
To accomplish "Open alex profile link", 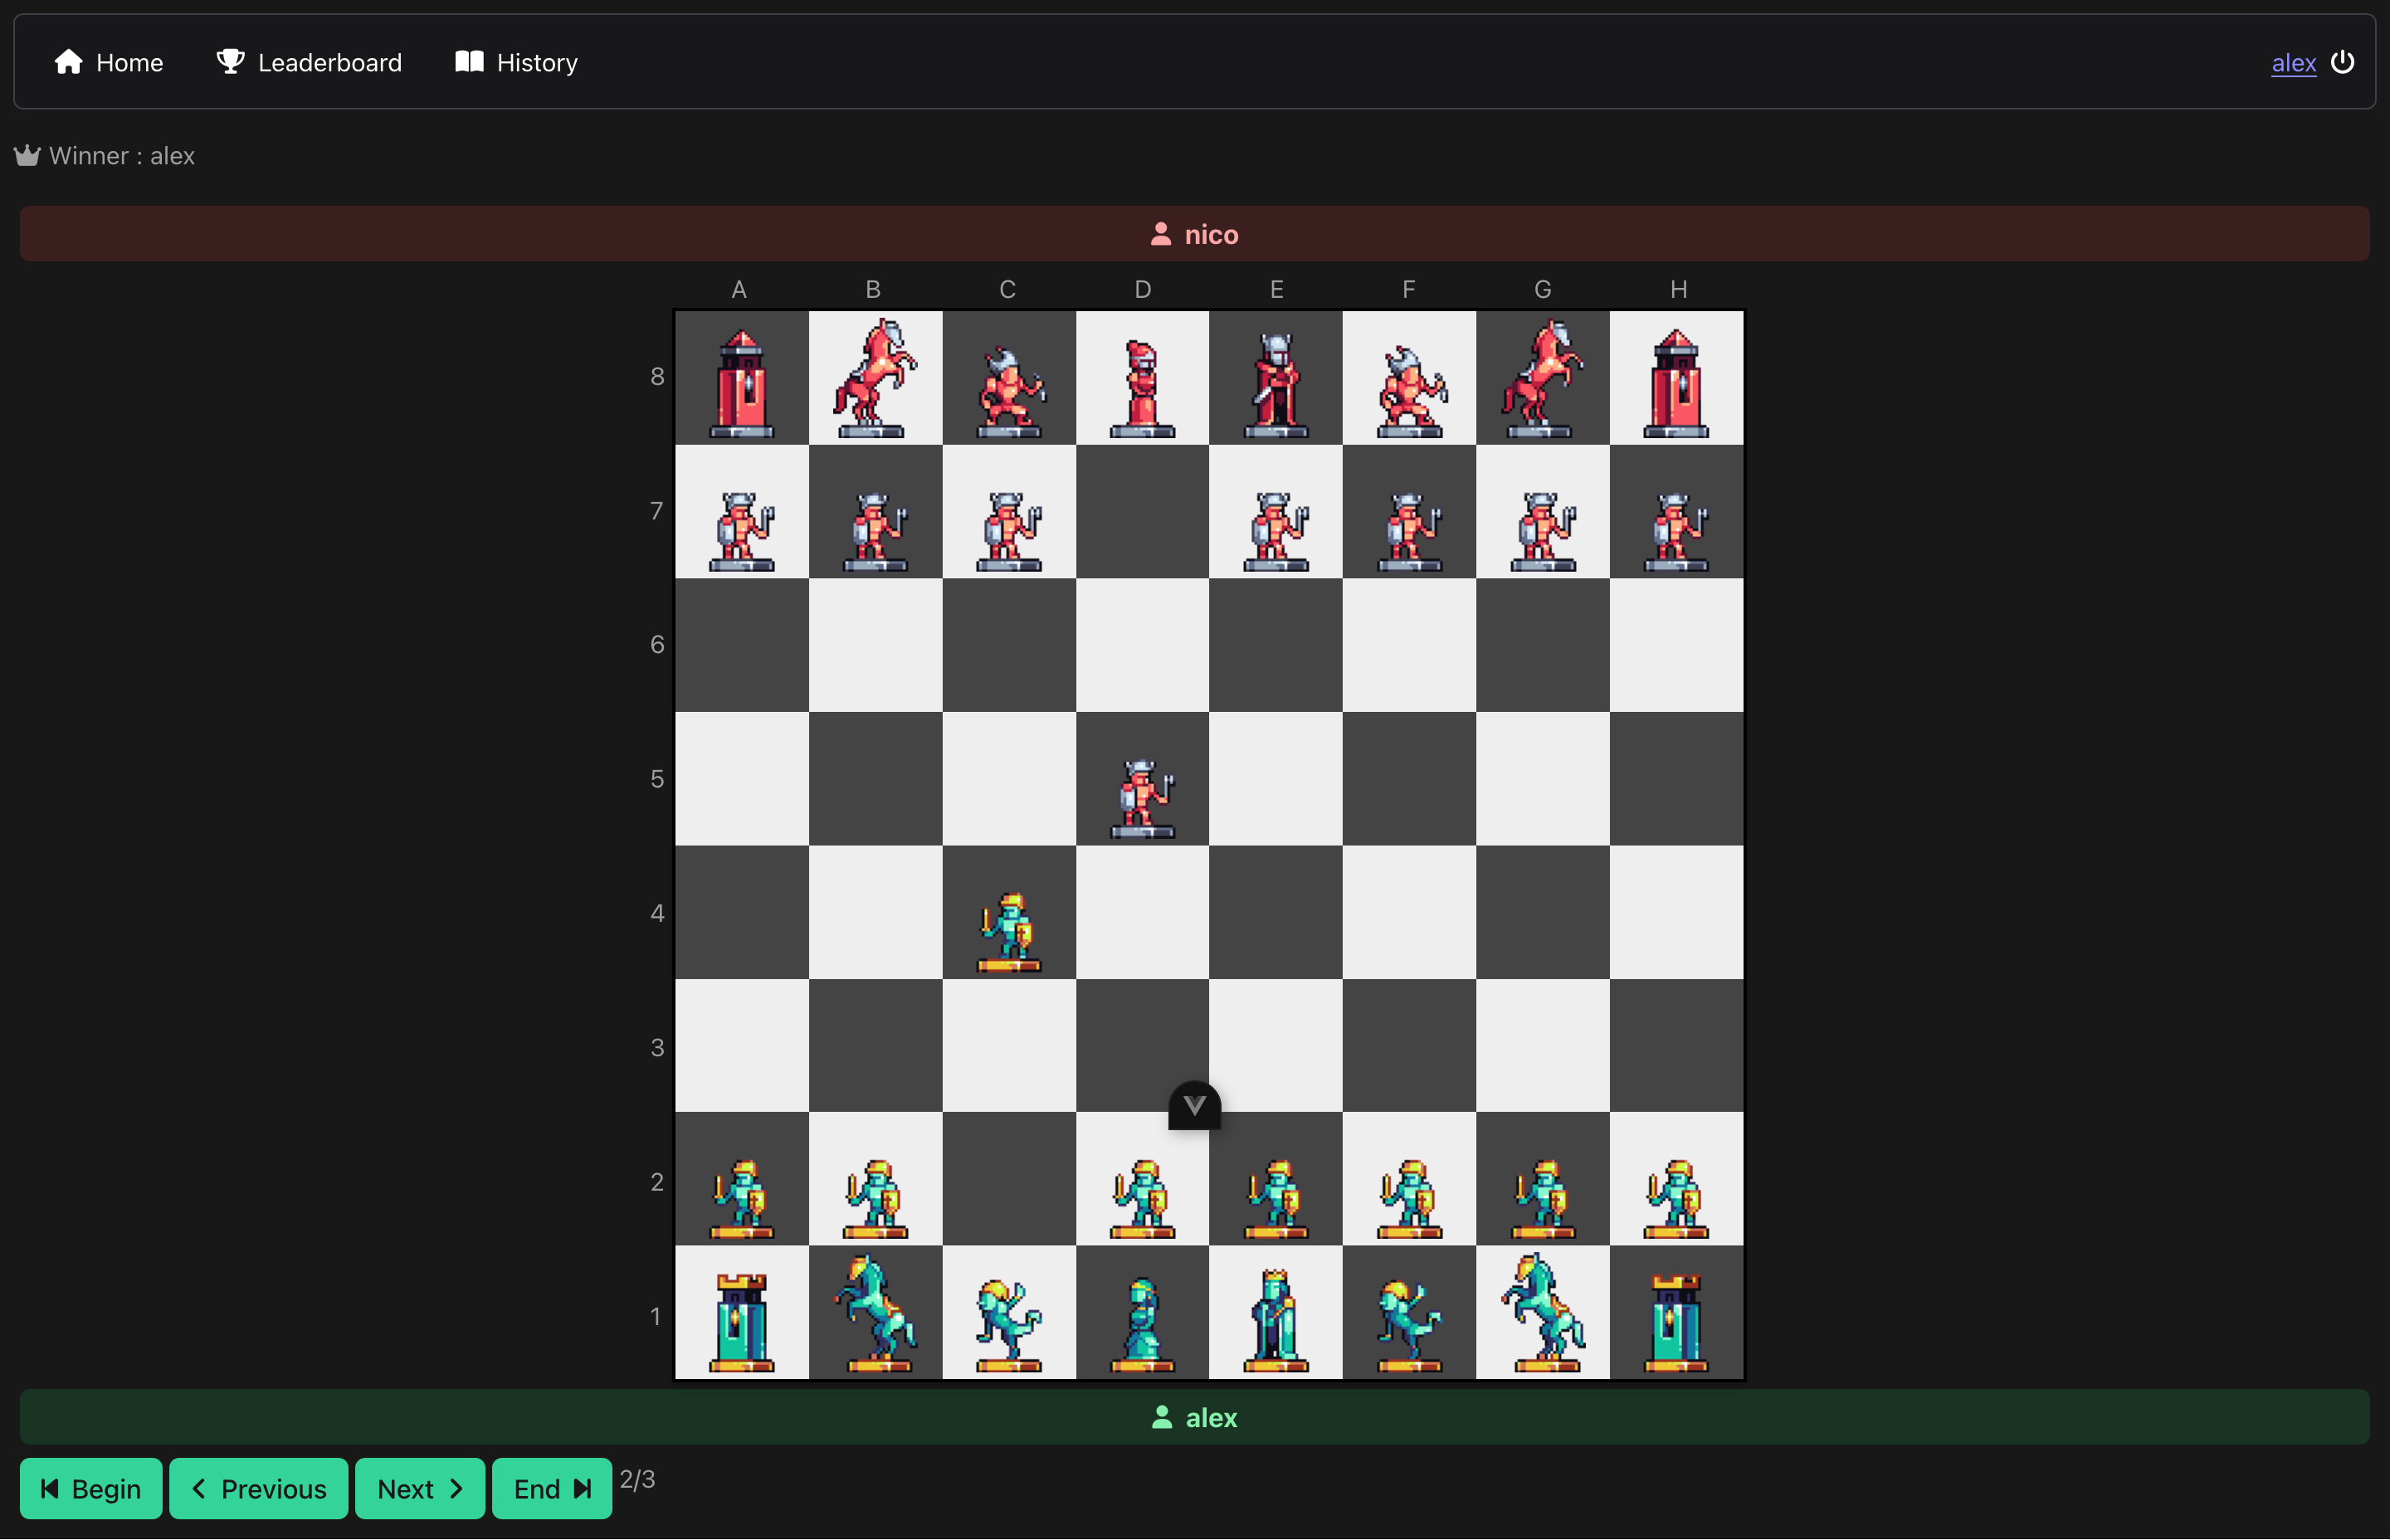I will pos(2293,63).
